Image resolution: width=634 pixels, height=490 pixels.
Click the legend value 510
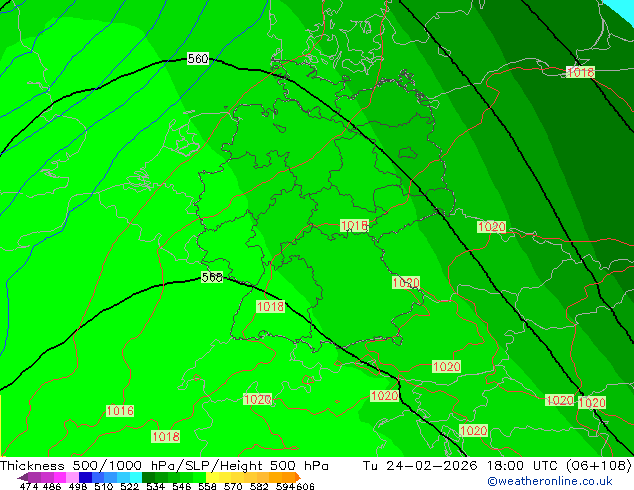pyautogui.click(x=104, y=486)
